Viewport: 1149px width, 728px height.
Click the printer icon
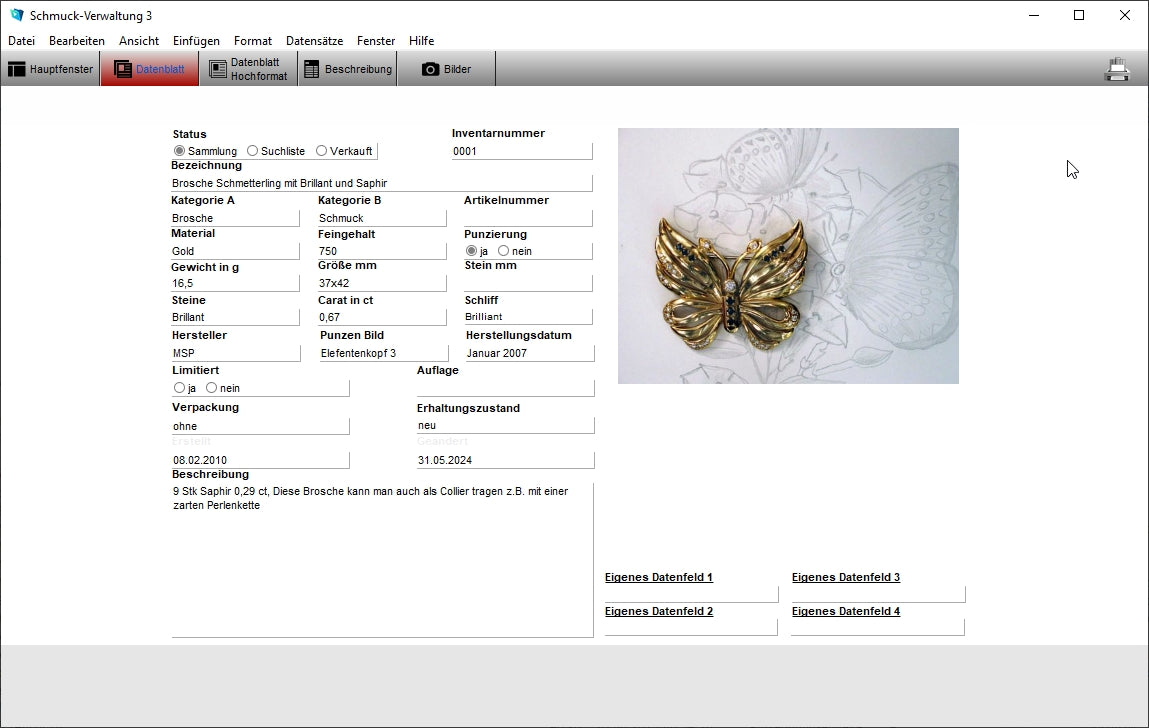(1116, 69)
